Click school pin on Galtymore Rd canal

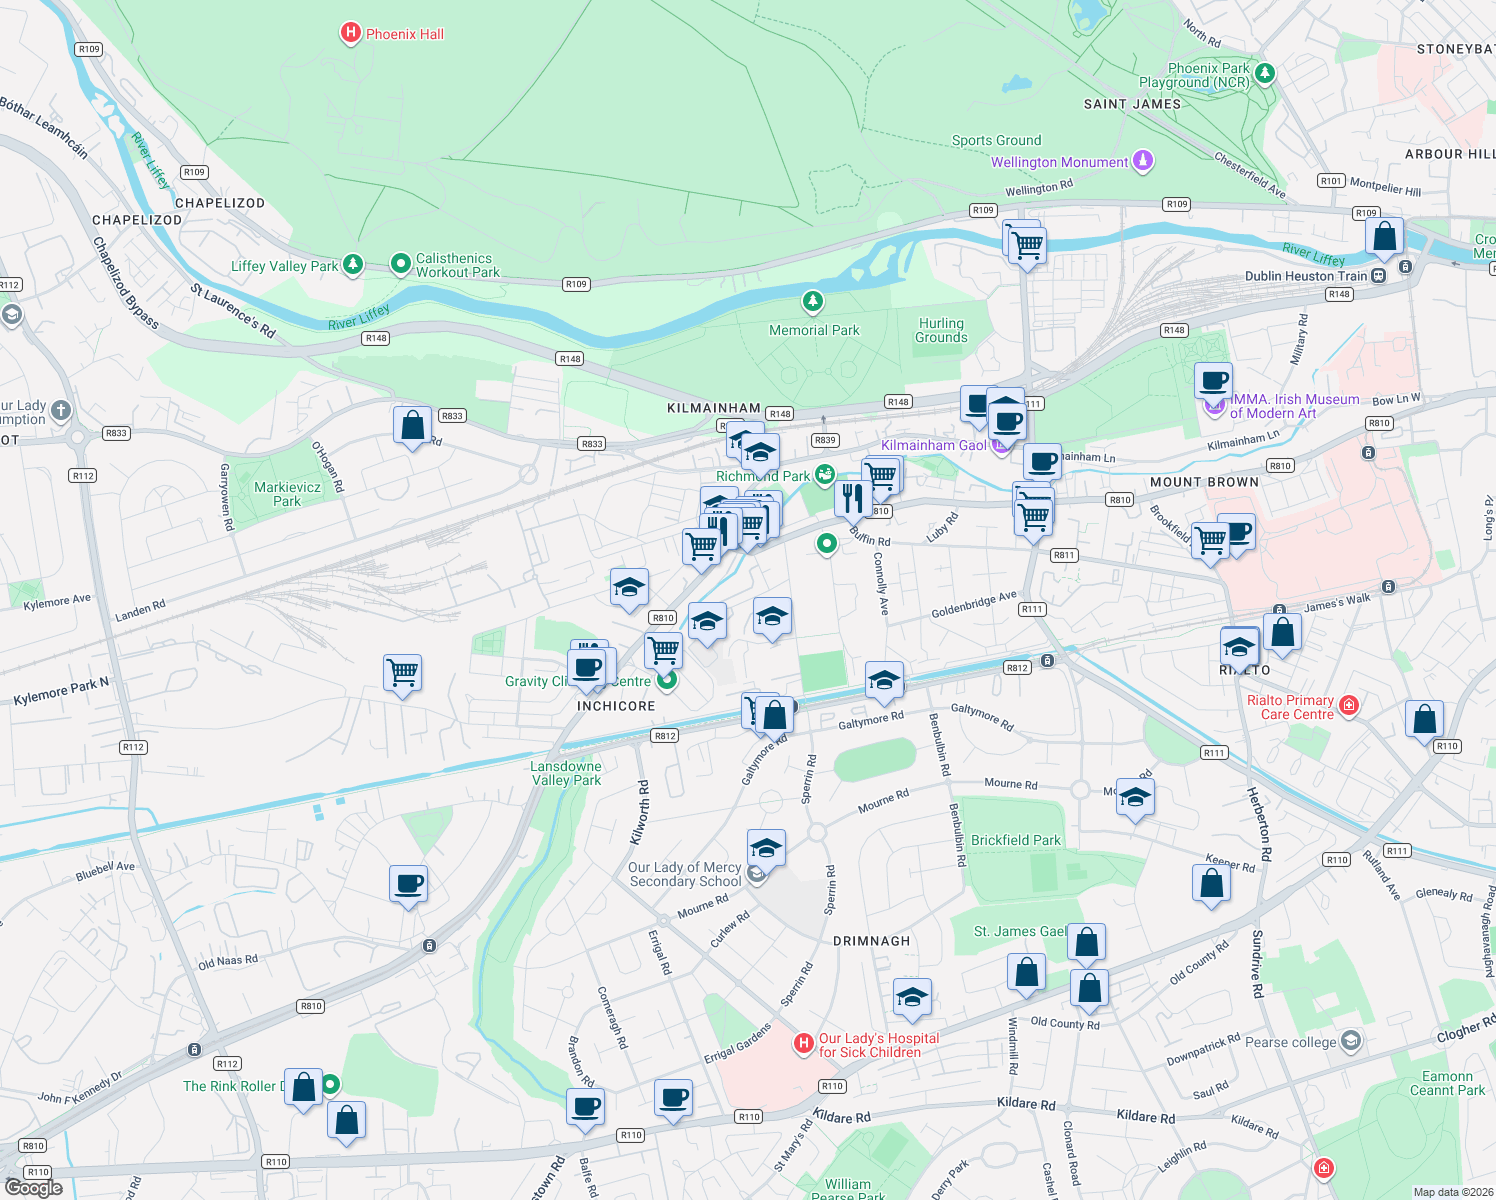884,682
